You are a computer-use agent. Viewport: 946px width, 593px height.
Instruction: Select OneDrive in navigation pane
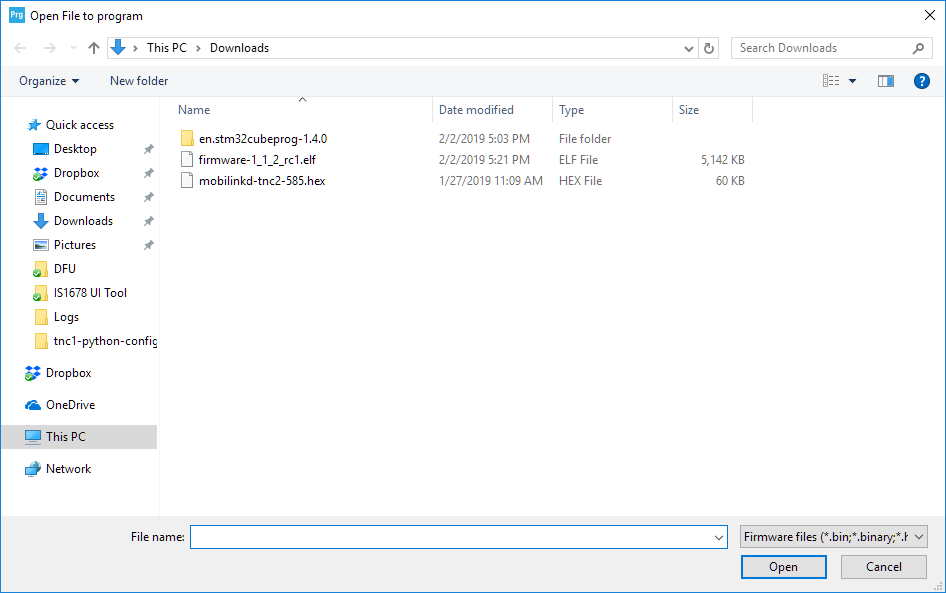coord(70,405)
